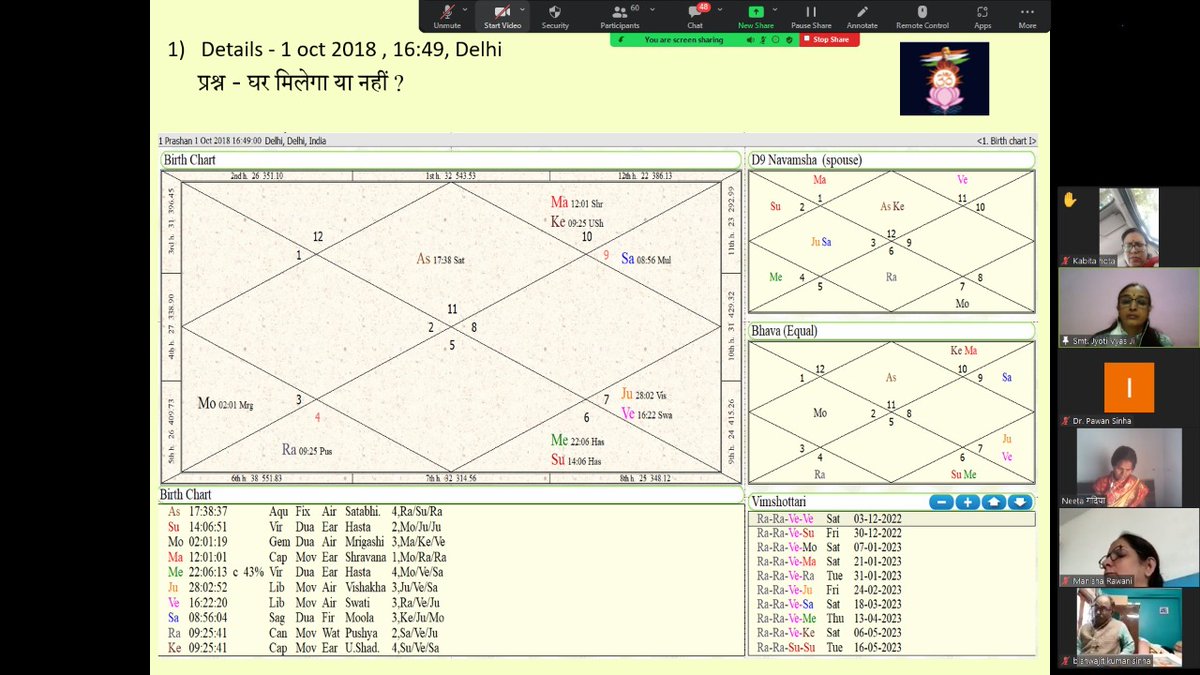Click the Neeta participant video thumbnail
This screenshot has height=675, width=1200.
[x=1129, y=468]
